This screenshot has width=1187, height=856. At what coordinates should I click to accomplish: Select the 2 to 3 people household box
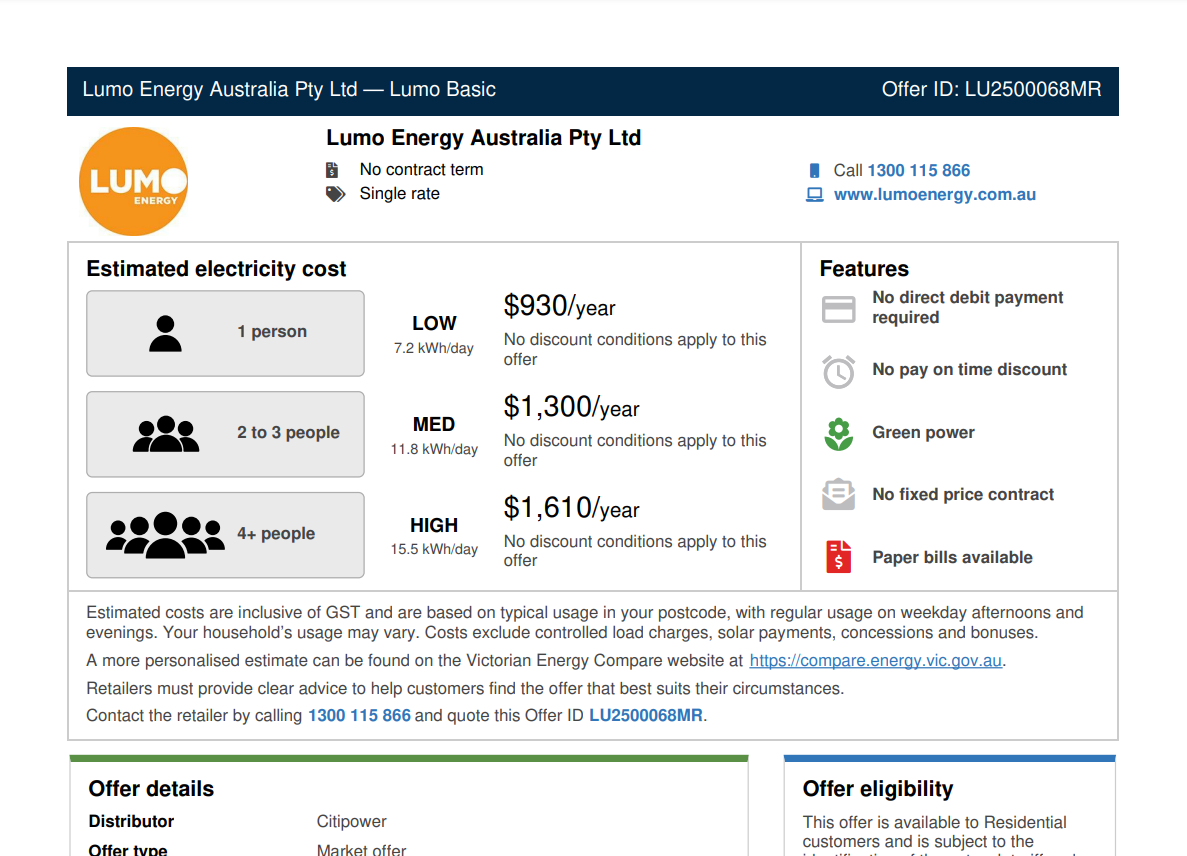(x=226, y=434)
